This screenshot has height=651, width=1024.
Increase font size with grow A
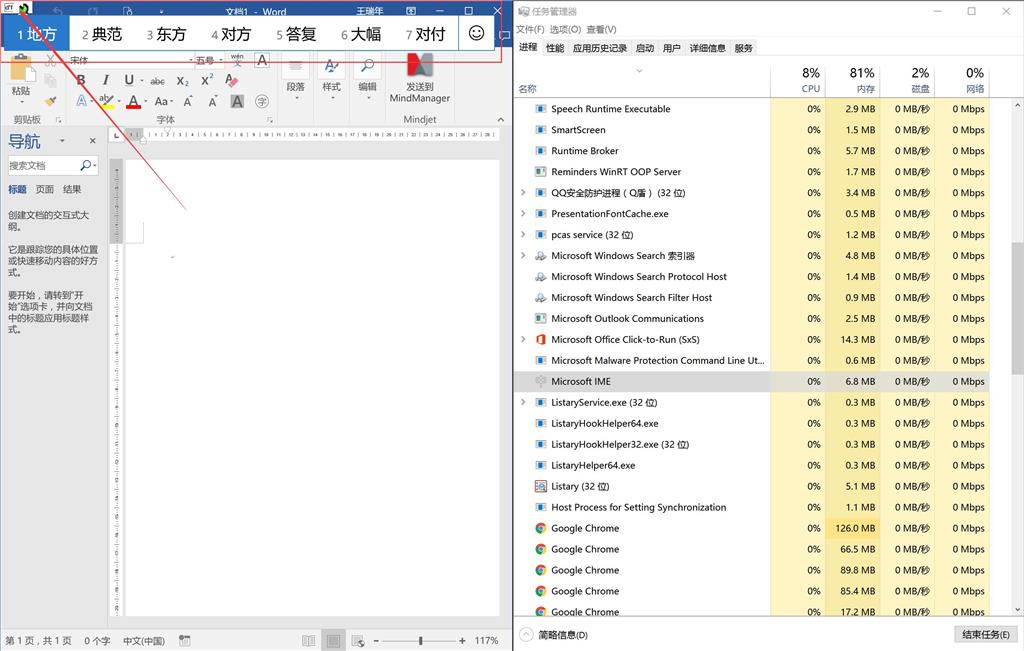(187, 101)
